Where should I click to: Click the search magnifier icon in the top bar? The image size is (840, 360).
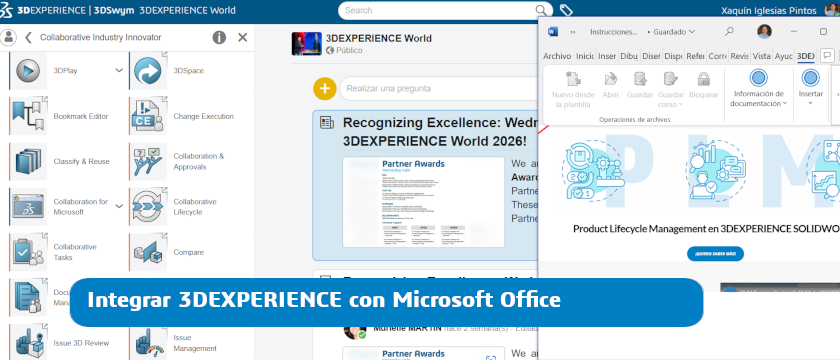click(542, 10)
